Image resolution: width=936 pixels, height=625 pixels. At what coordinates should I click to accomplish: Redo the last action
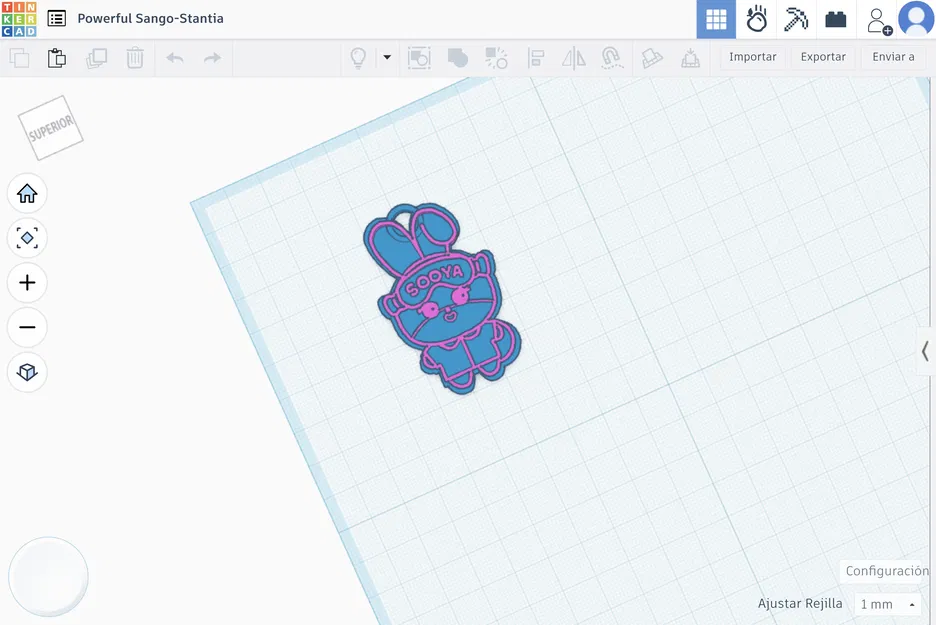[x=213, y=58]
